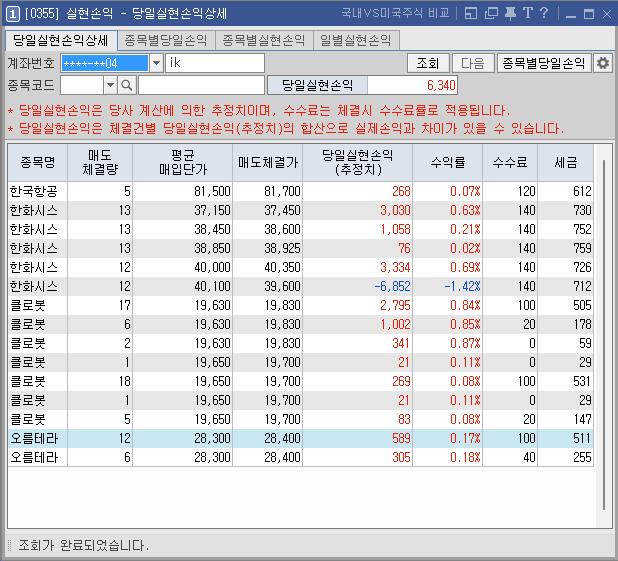This screenshot has height=561, width=618.
Task: Click the 오름테라 profit value 305
Action: click(401, 457)
